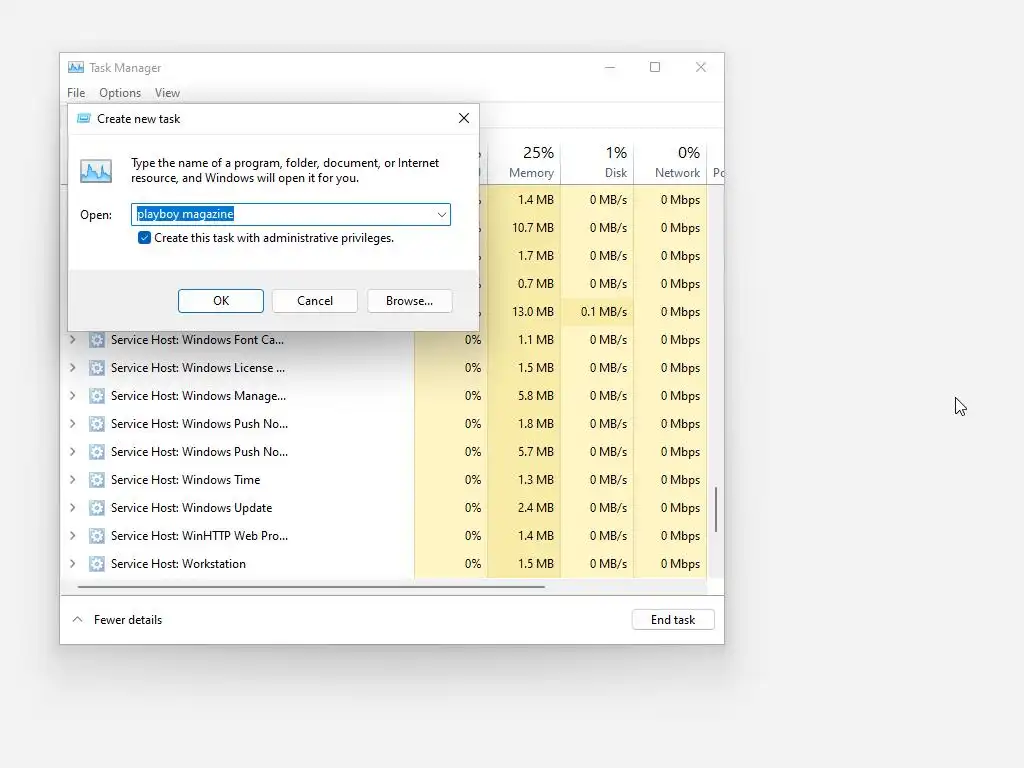Click Cancel in Create new task dialog
Image resolution: width=1024 pixels, height=768 pixels.
315,301
